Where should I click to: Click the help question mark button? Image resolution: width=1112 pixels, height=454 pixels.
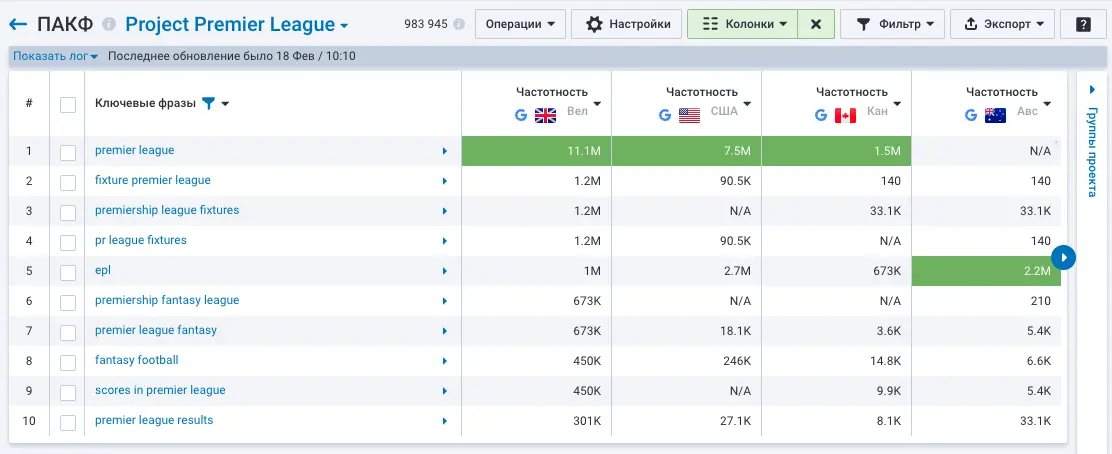pyautogui.click(x=1083, y=24)
